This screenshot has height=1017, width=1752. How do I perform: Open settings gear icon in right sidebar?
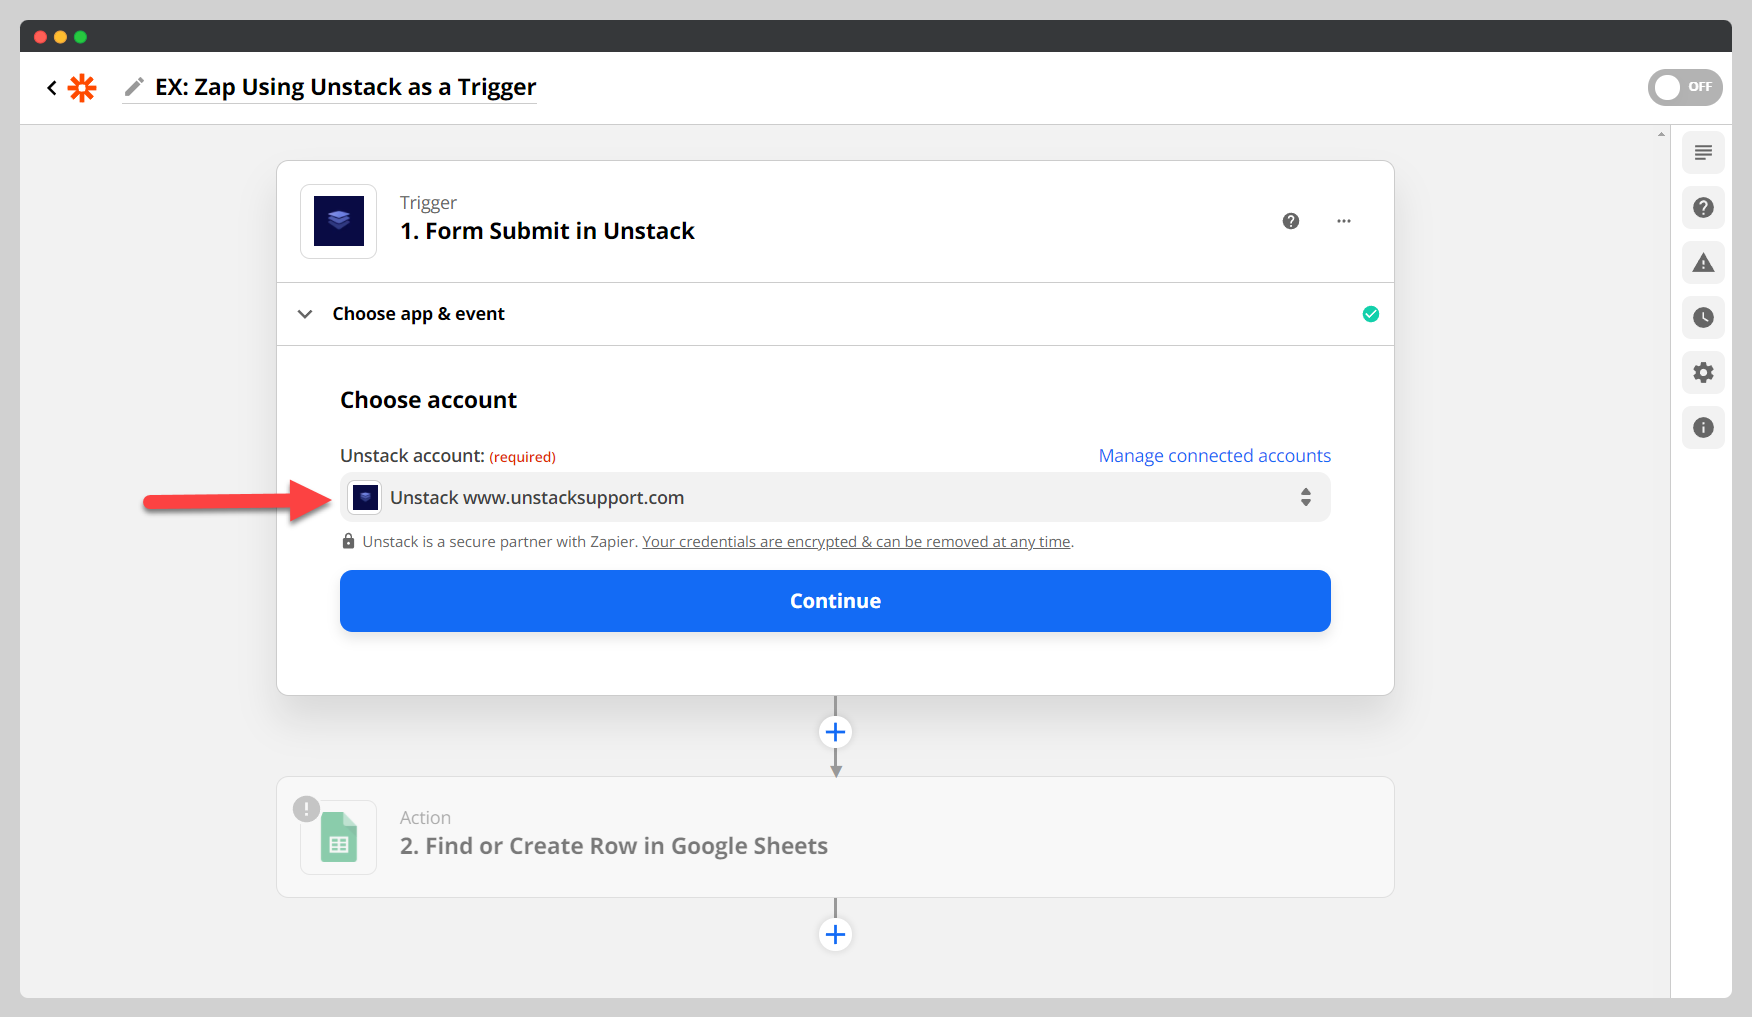[x=1703, y=373]
